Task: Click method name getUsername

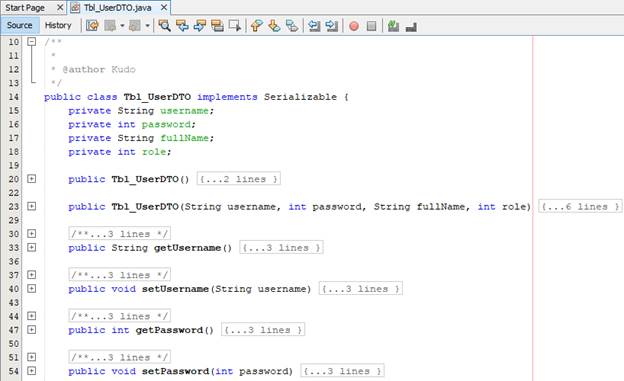Action: pyautogui.click(x=187, y=248)
